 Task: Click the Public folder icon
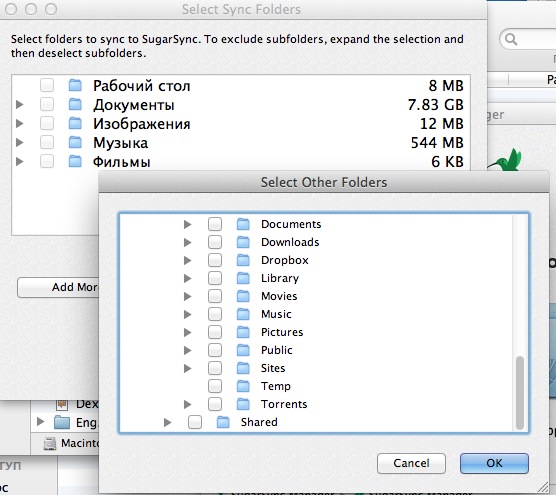[x=243, y=350]
